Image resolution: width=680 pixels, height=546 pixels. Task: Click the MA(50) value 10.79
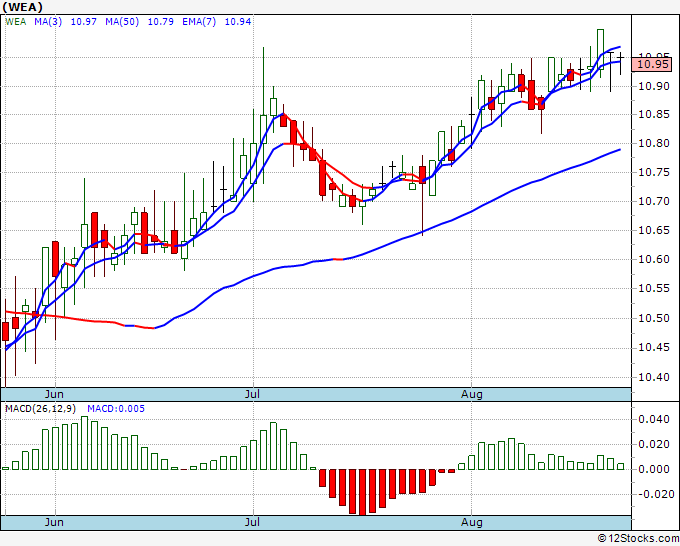(x=161, y=22)
